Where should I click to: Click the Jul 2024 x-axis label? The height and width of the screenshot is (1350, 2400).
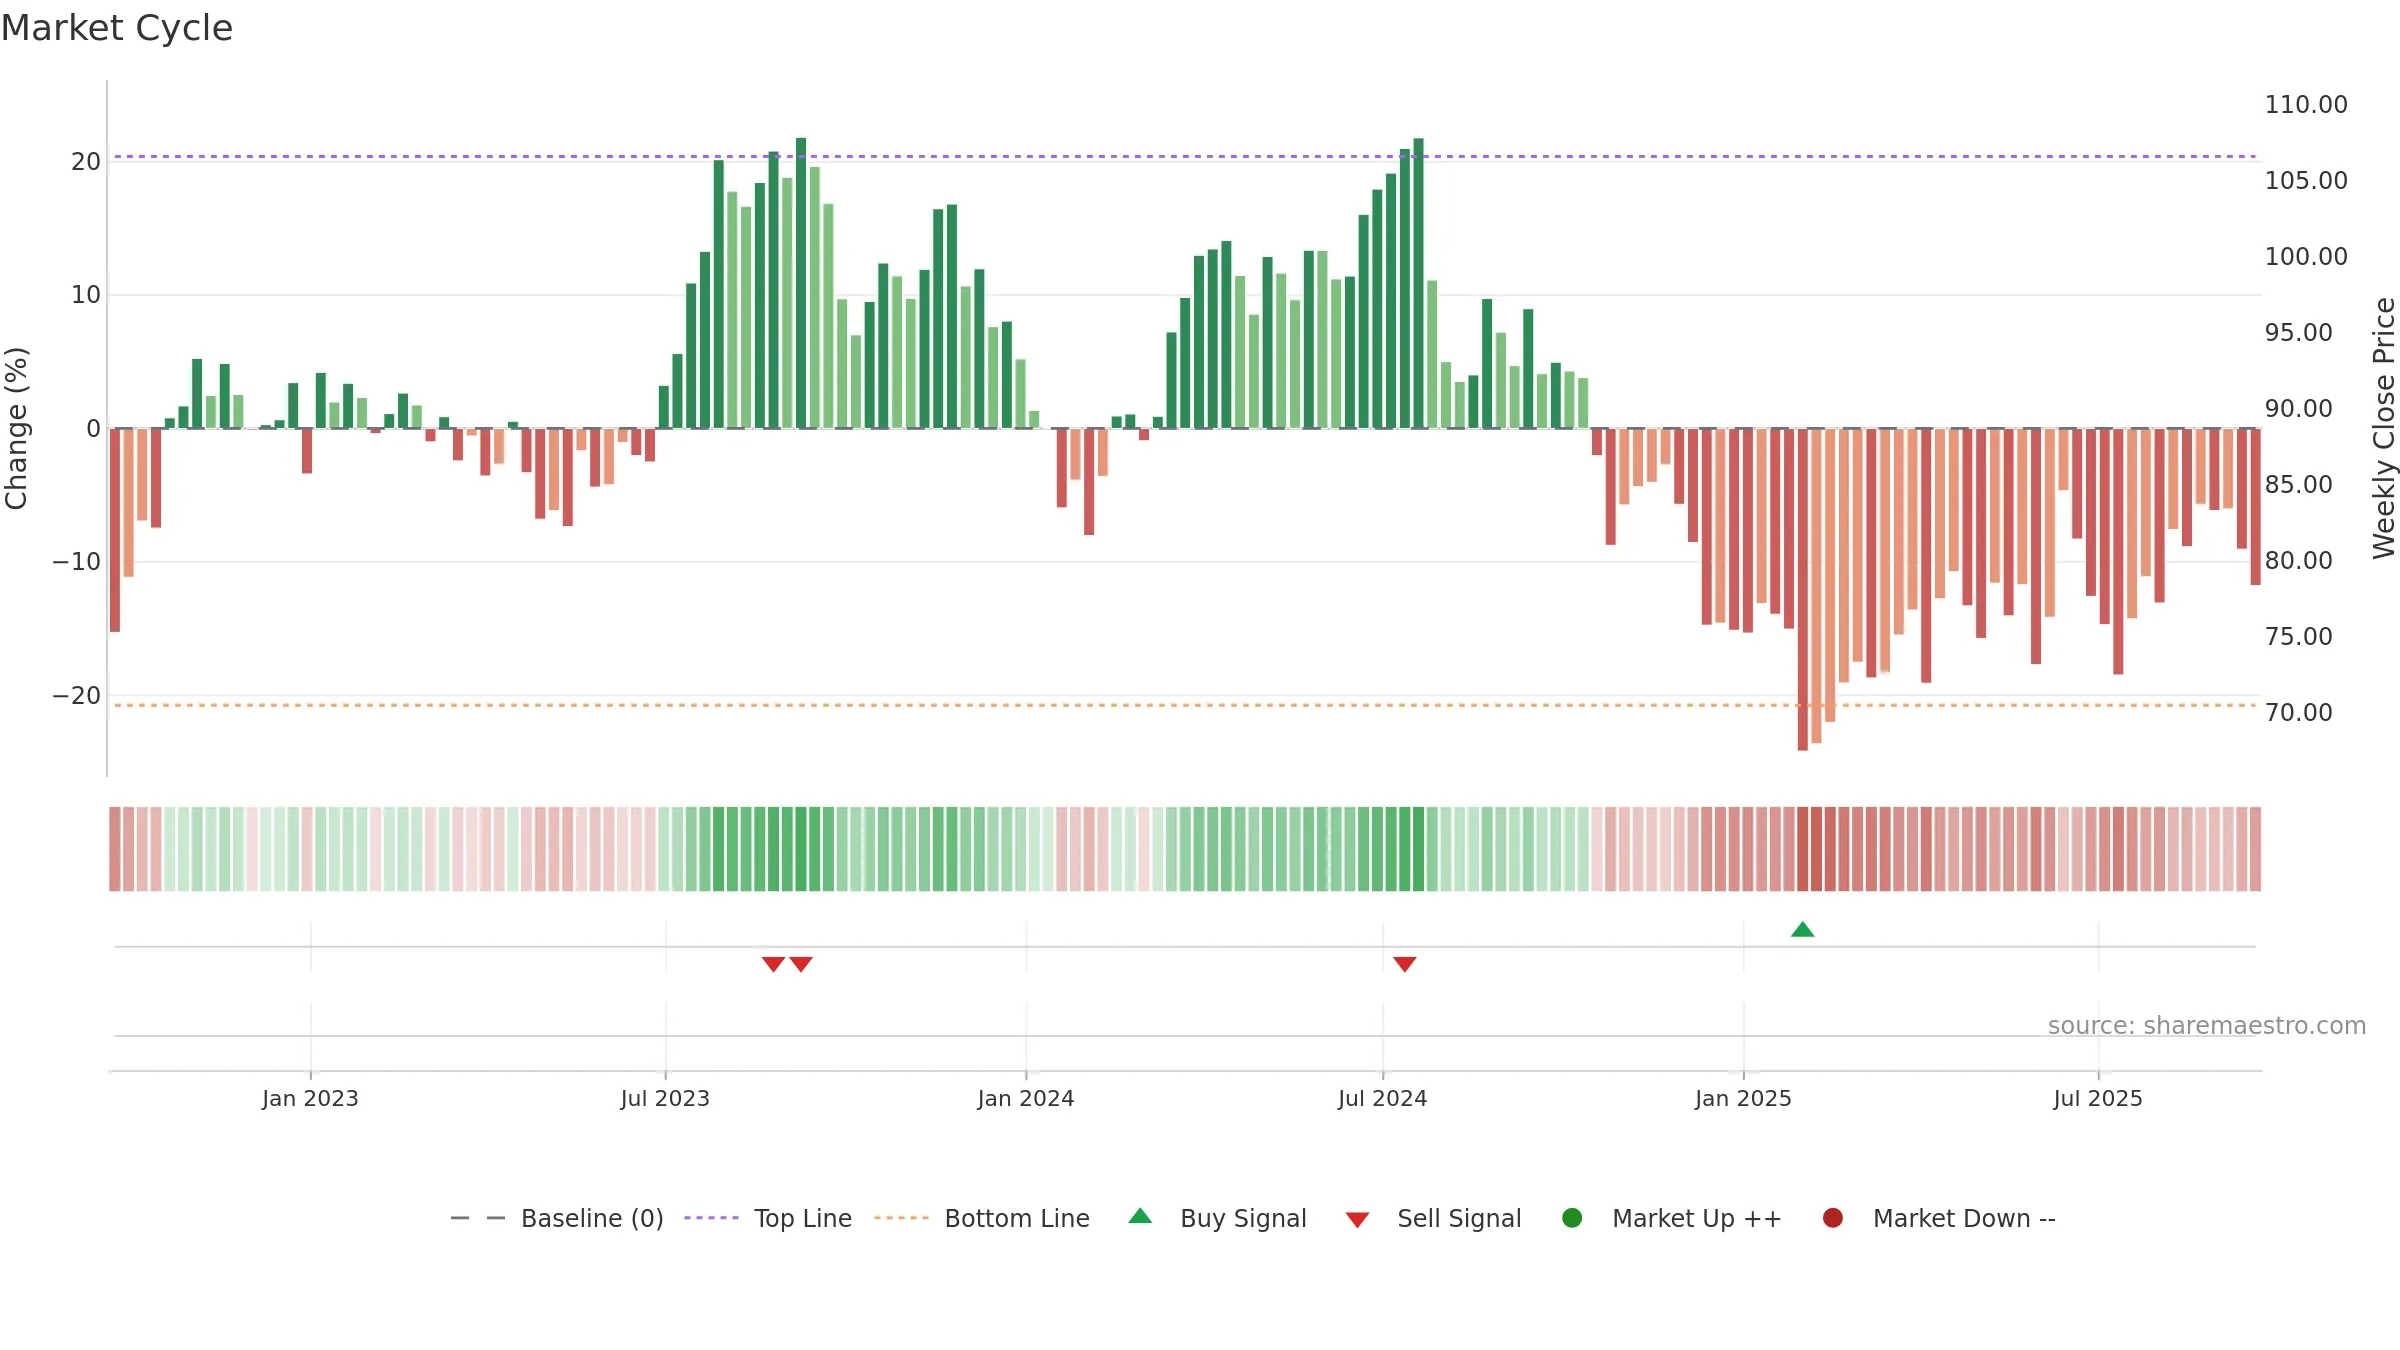1383,1098
